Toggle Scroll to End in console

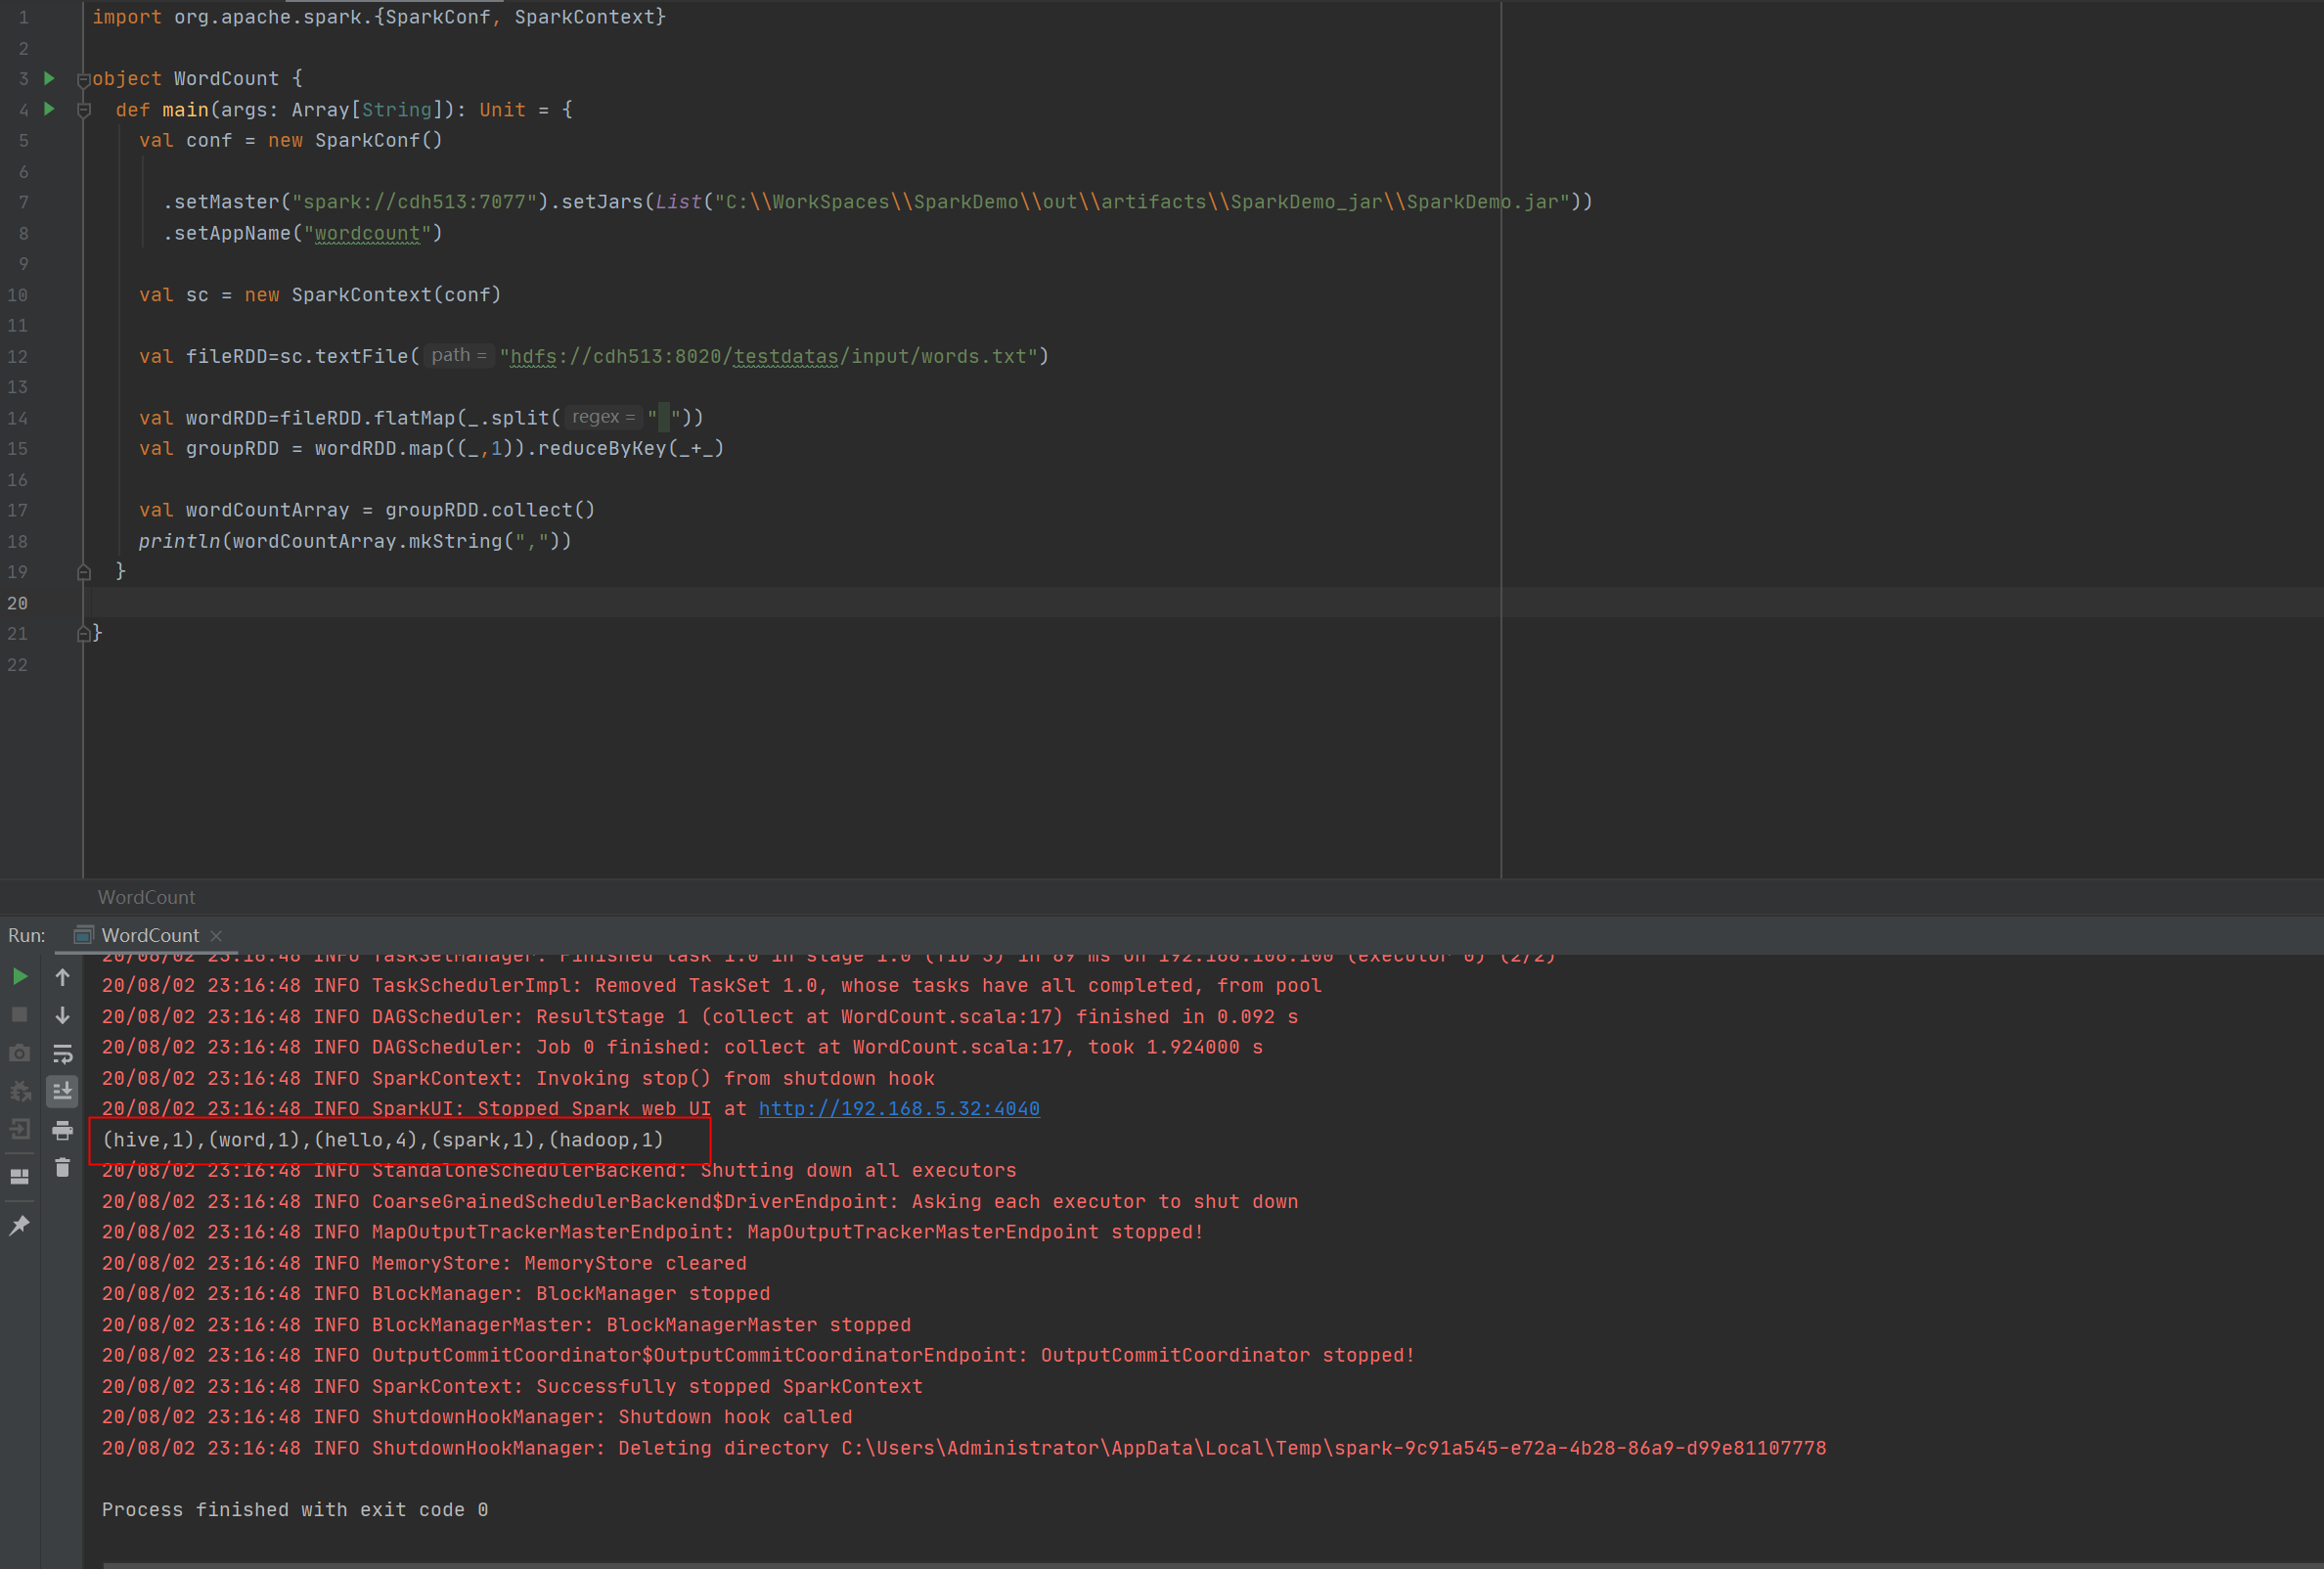(62, 1091)
